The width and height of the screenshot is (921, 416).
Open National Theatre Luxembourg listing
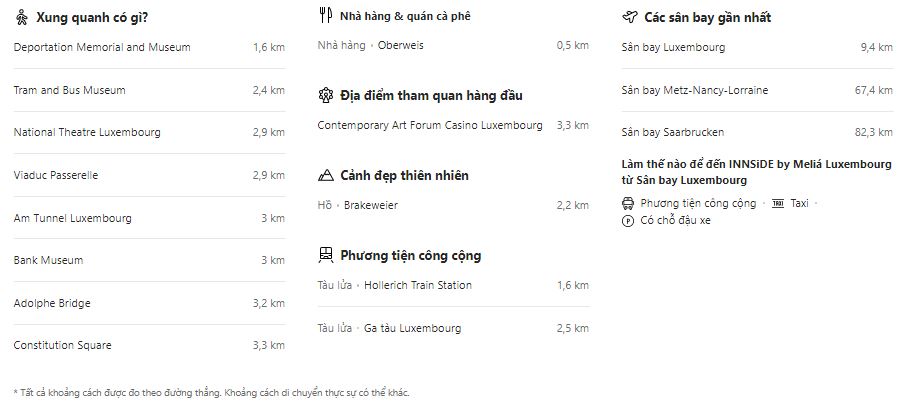tap(87, 132)
